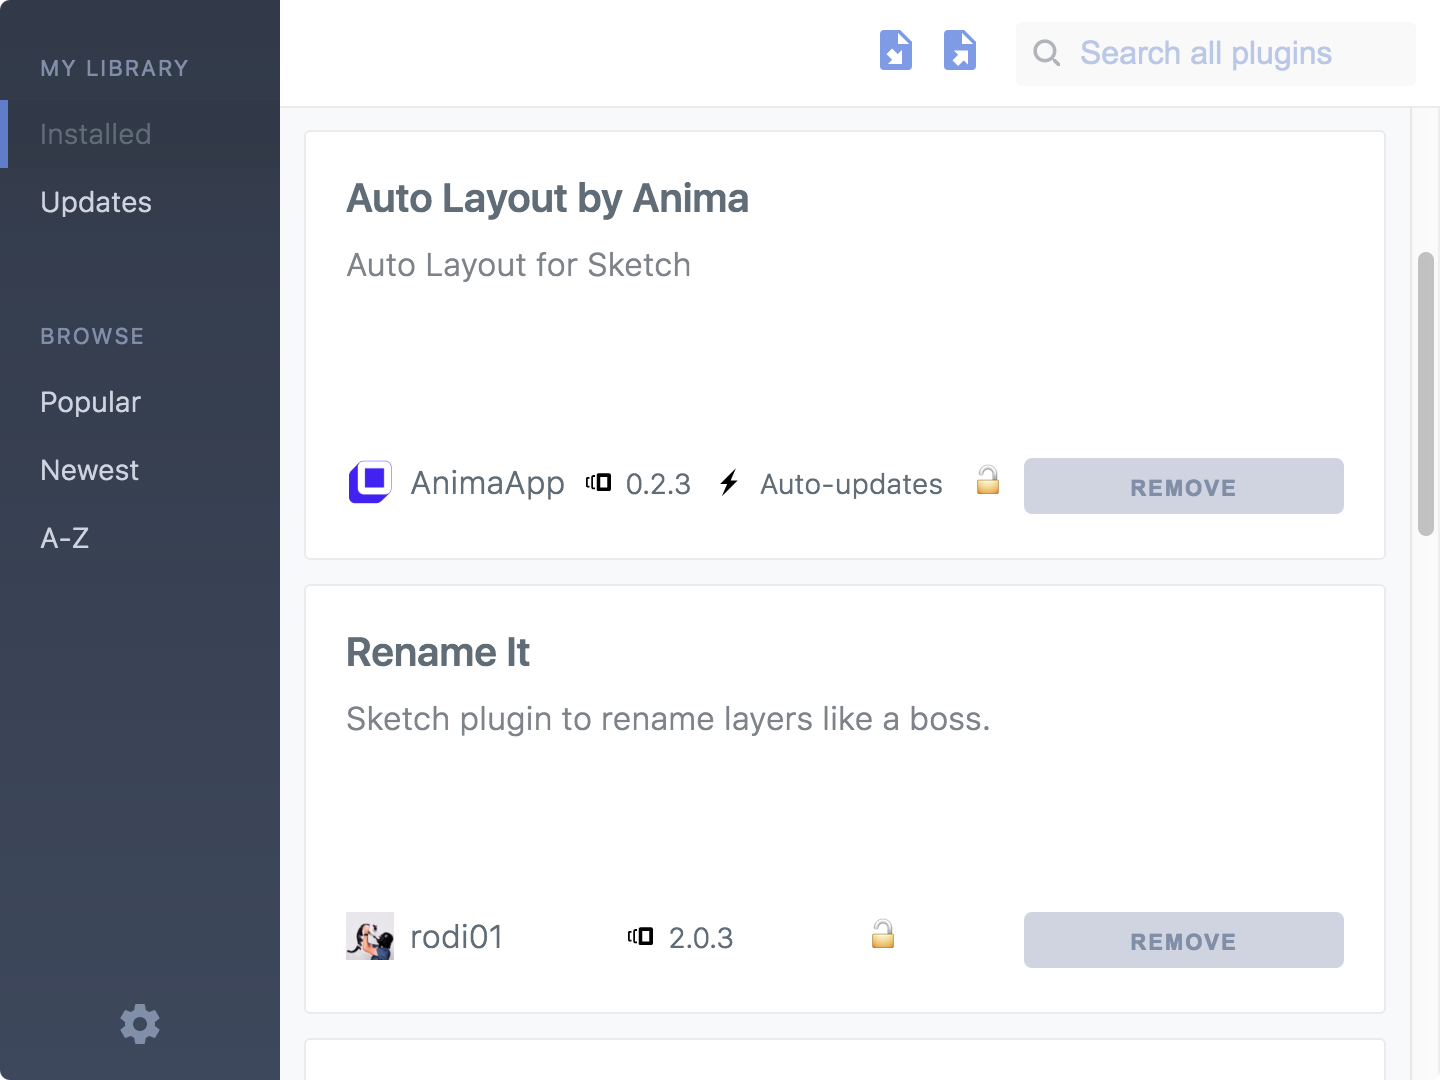
Task: Browse Newest plugins
Action: (89, 470)
